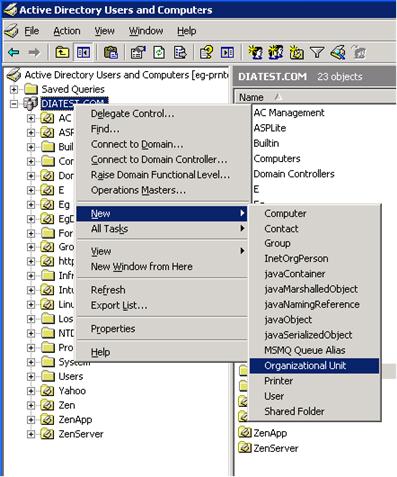
Task: Collapse the DIATEST.COM domain node
Action: click(x=14, y=104)
